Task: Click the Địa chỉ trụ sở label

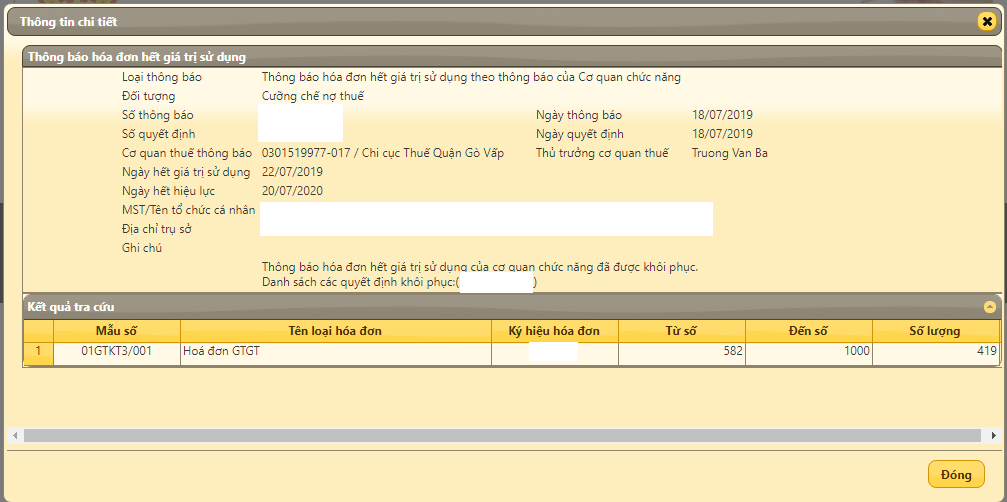Action: point(157,229)
